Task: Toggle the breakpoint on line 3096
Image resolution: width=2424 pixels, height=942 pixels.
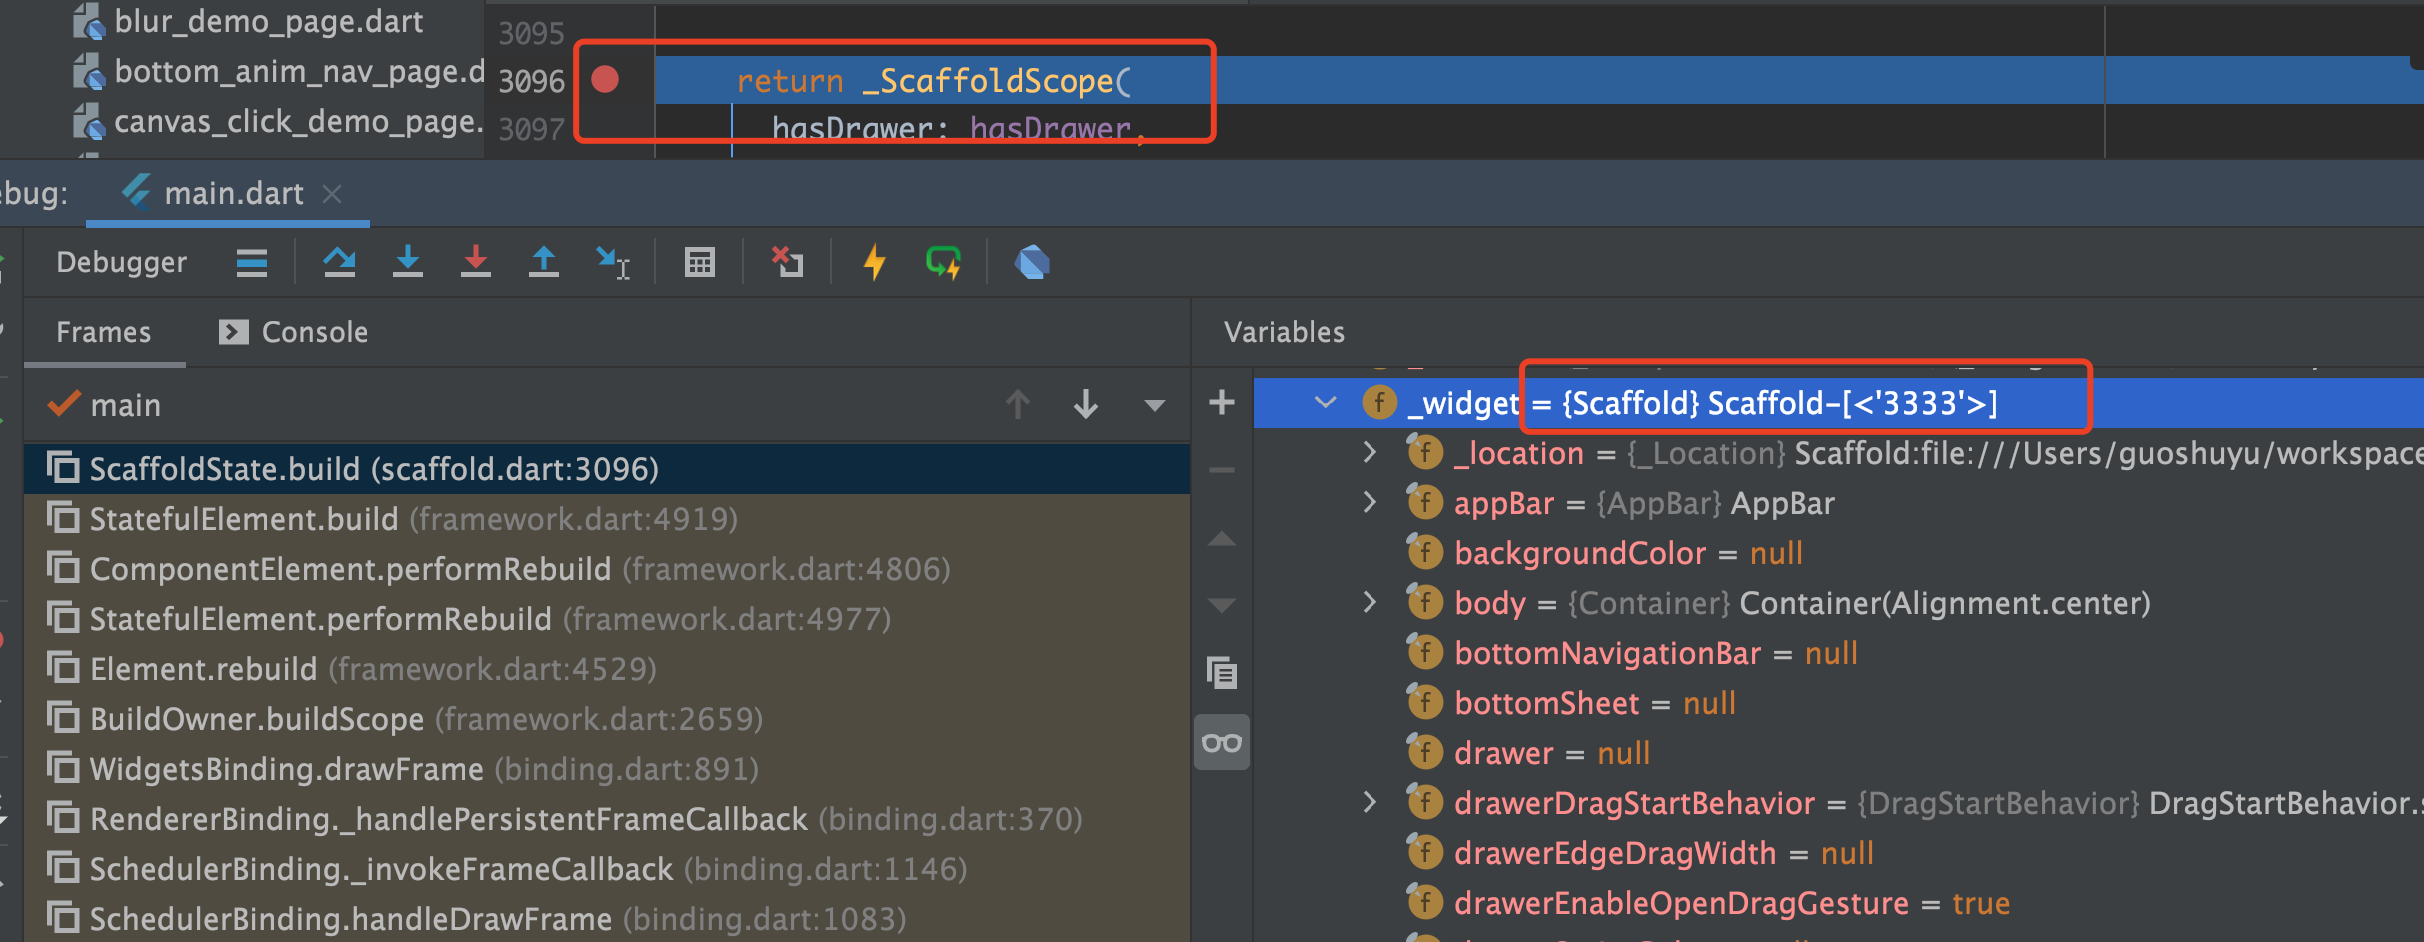Action: (x=605, y=79)
